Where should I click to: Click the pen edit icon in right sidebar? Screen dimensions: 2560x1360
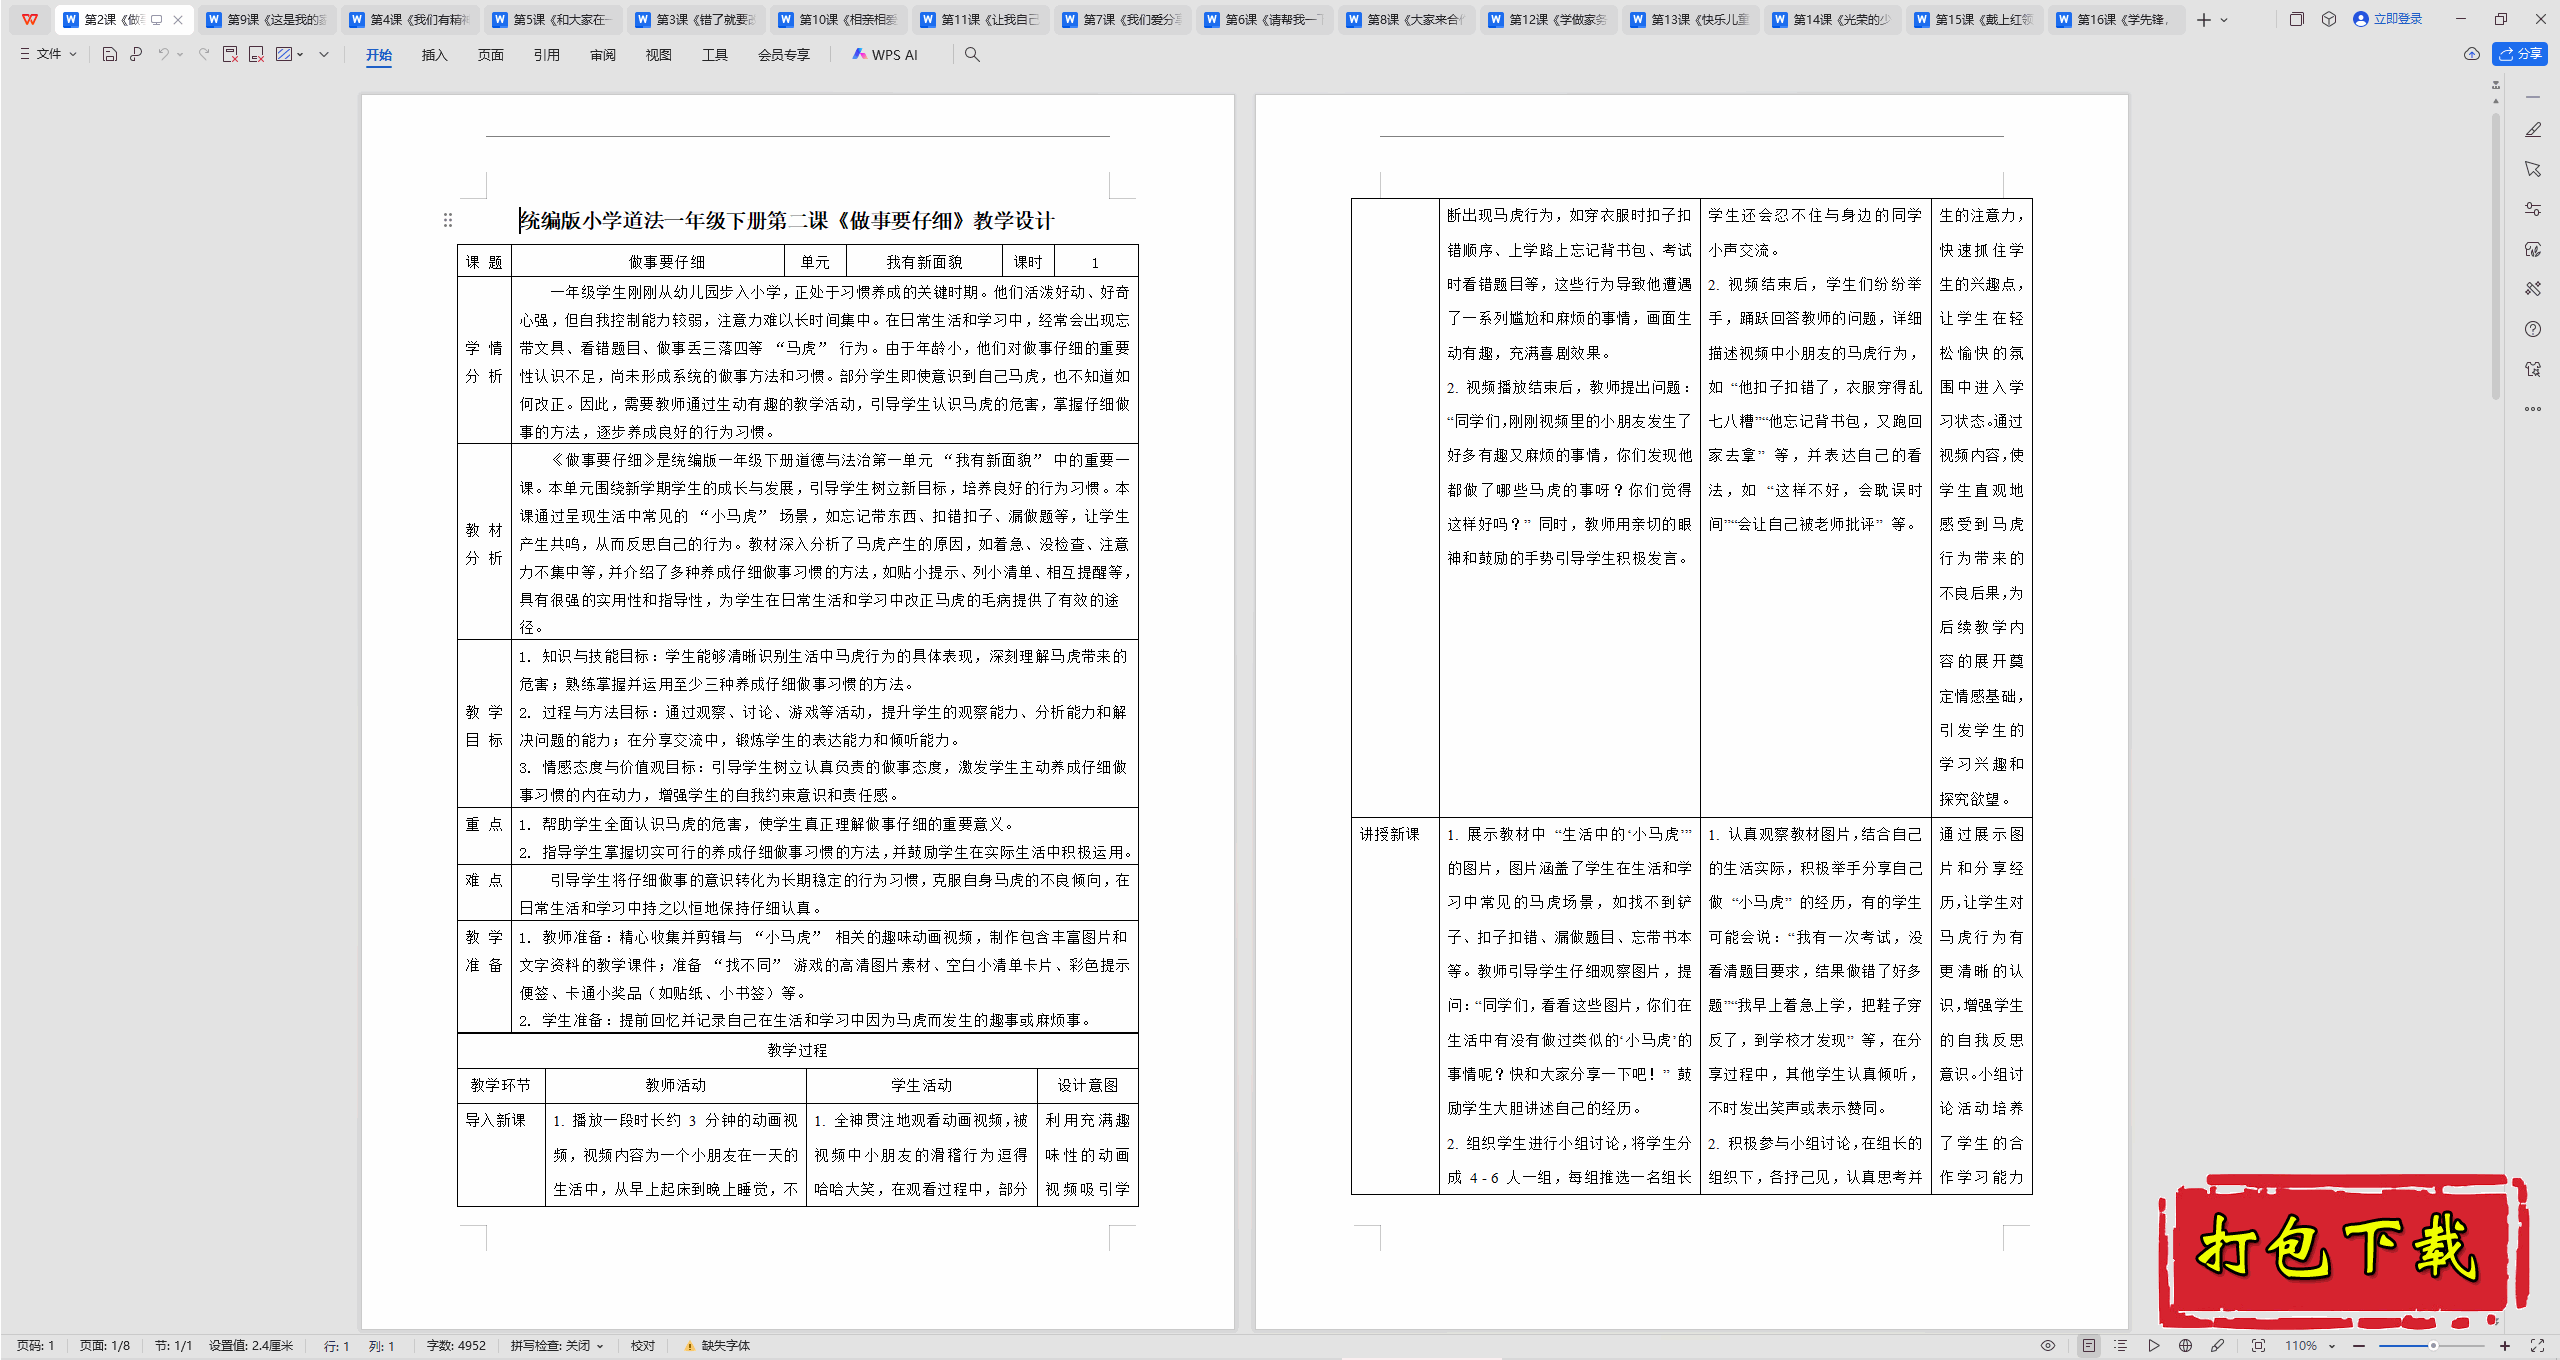pos(2533,130)
